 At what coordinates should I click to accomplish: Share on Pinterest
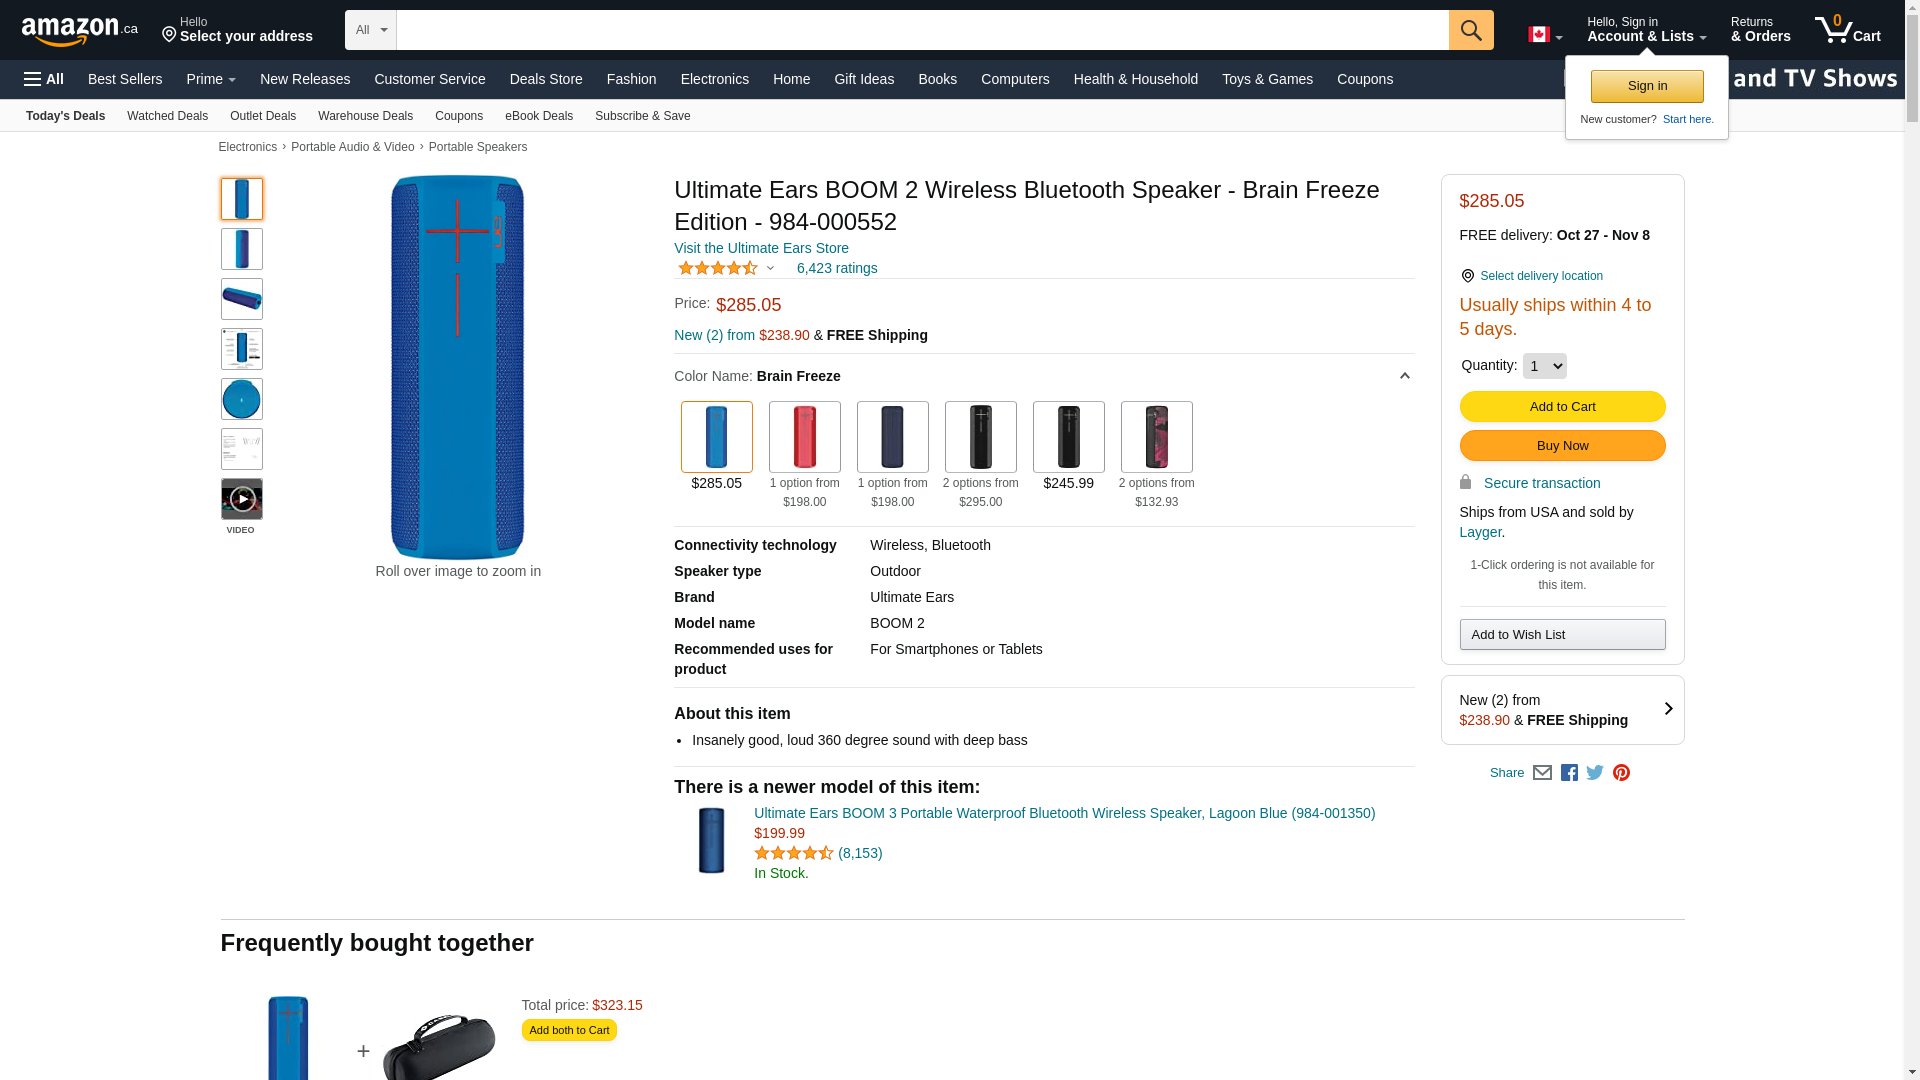[1621, 773]
